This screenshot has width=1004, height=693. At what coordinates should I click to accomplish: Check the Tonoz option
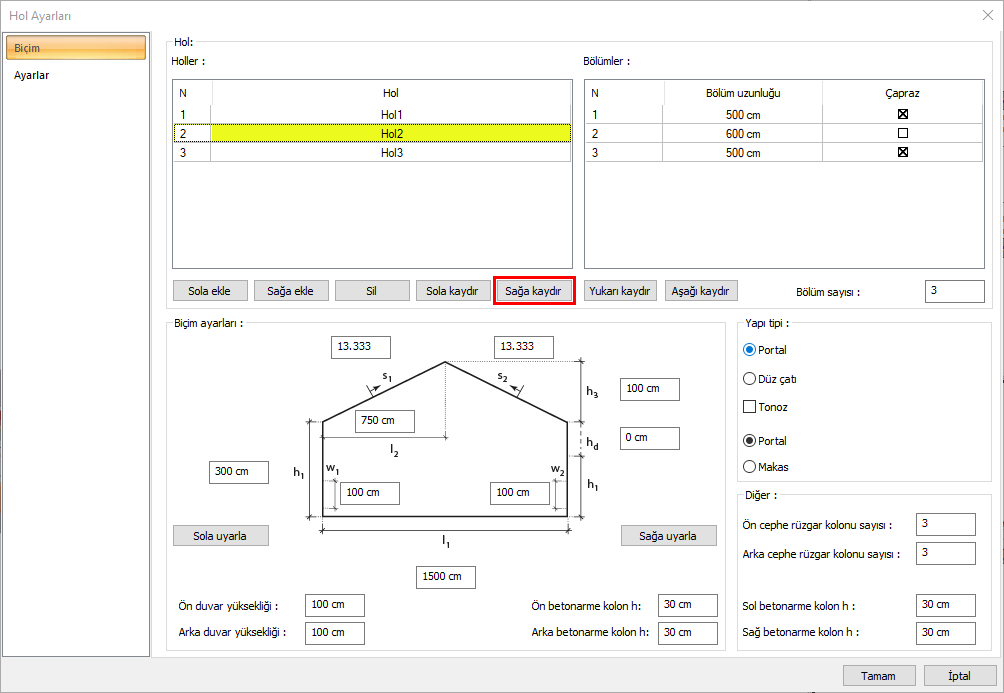point(750,407)
